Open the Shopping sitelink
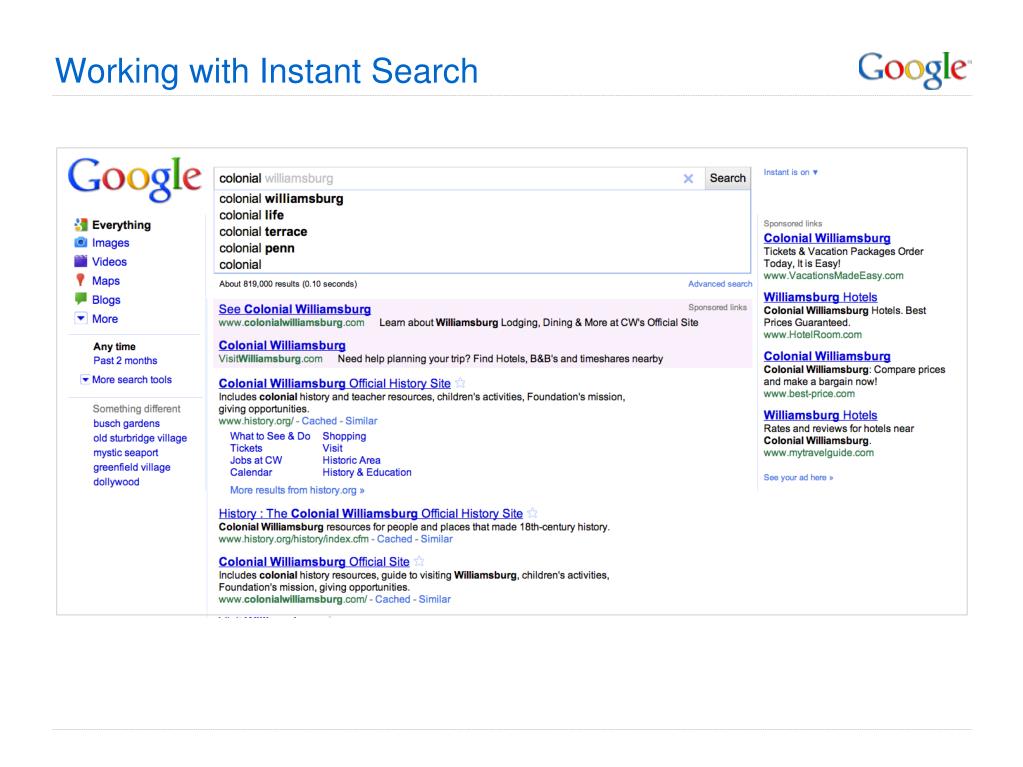Image resolution: width=1023 pixels, height=767 pixels. (x=344, y=436)
